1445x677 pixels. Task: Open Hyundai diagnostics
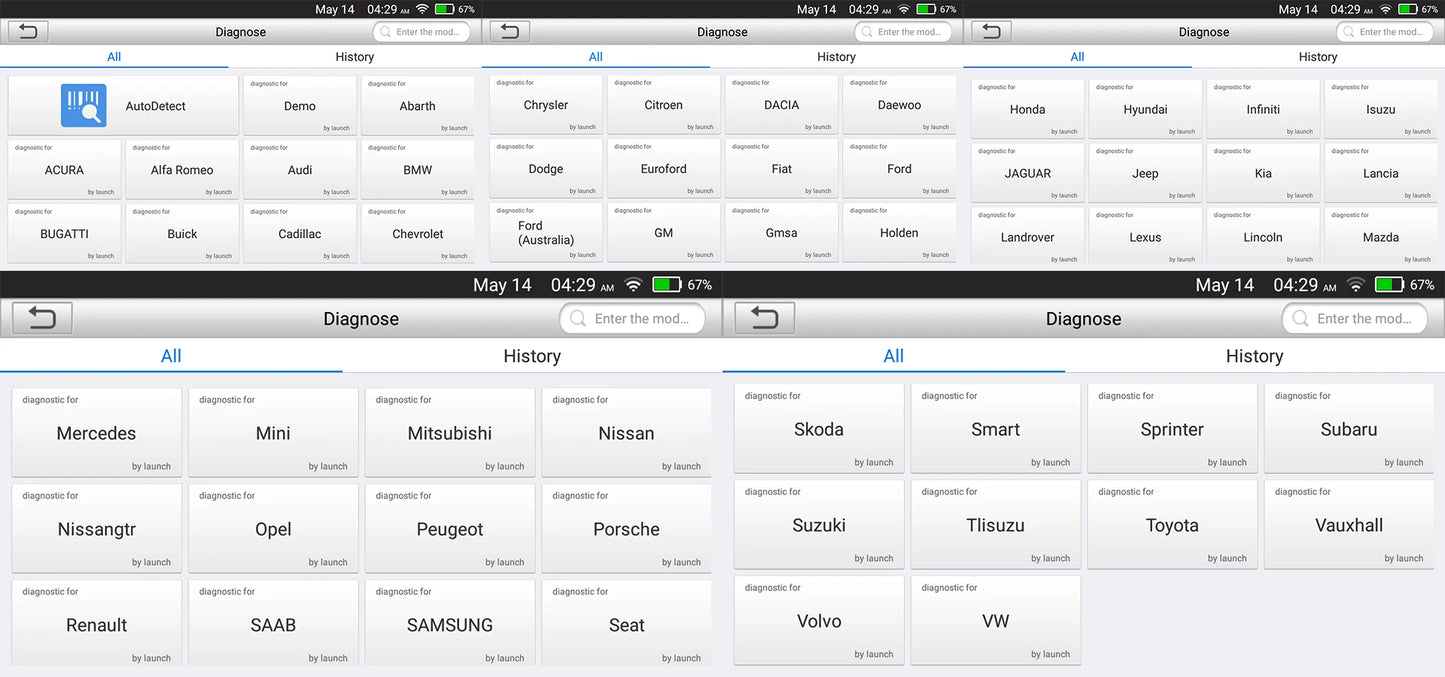[x=1146, y=109]
